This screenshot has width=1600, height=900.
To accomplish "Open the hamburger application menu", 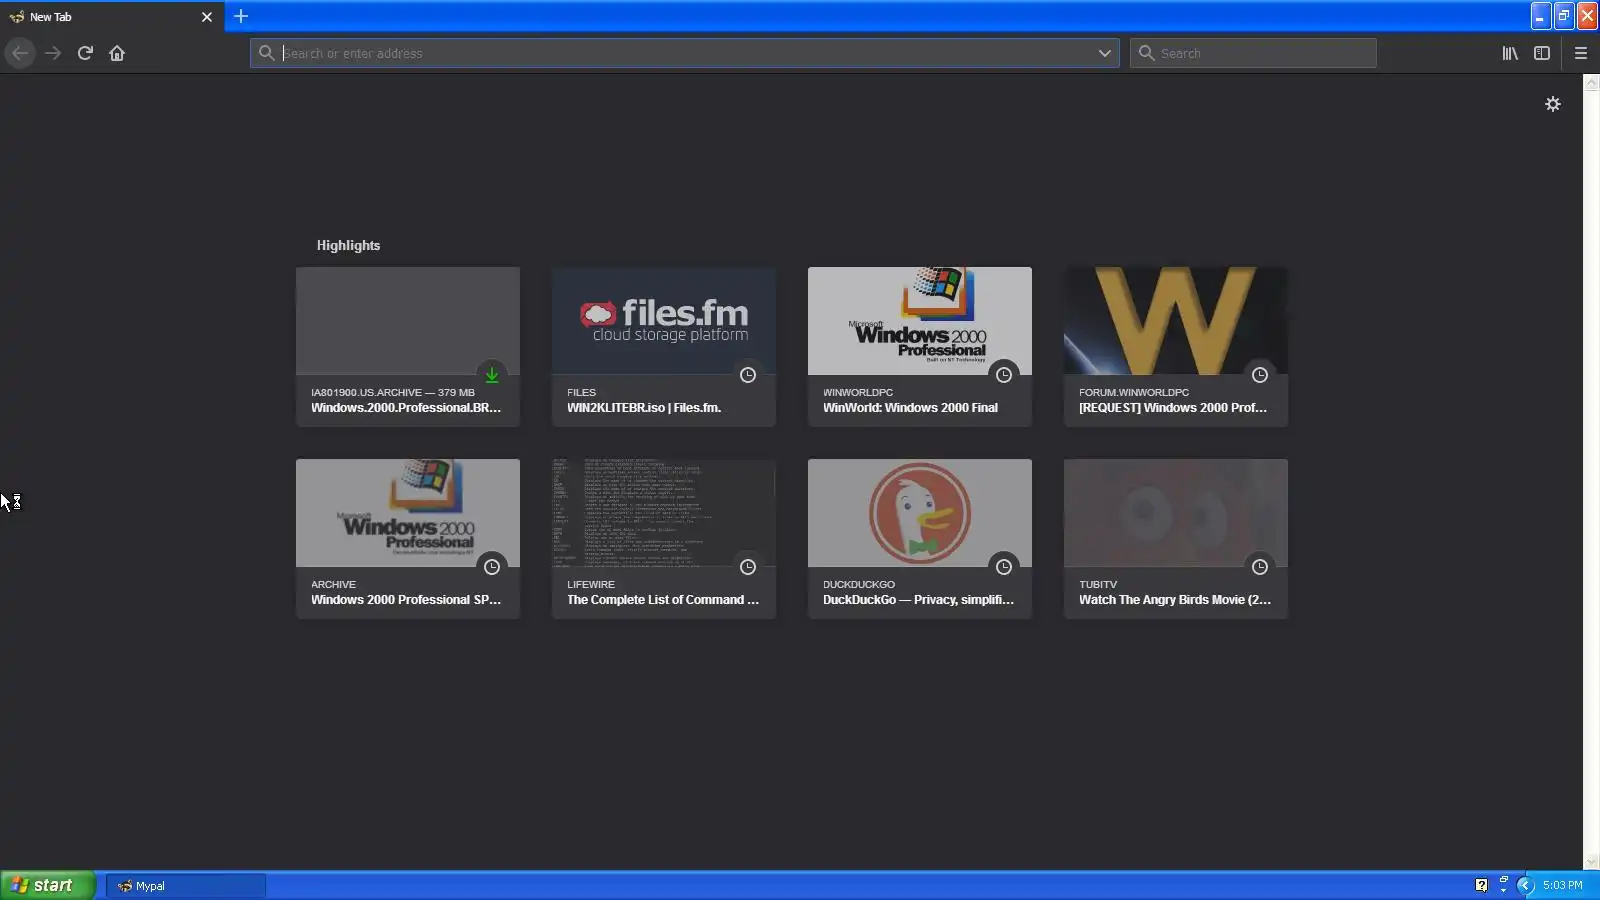I will point(1581,53).
